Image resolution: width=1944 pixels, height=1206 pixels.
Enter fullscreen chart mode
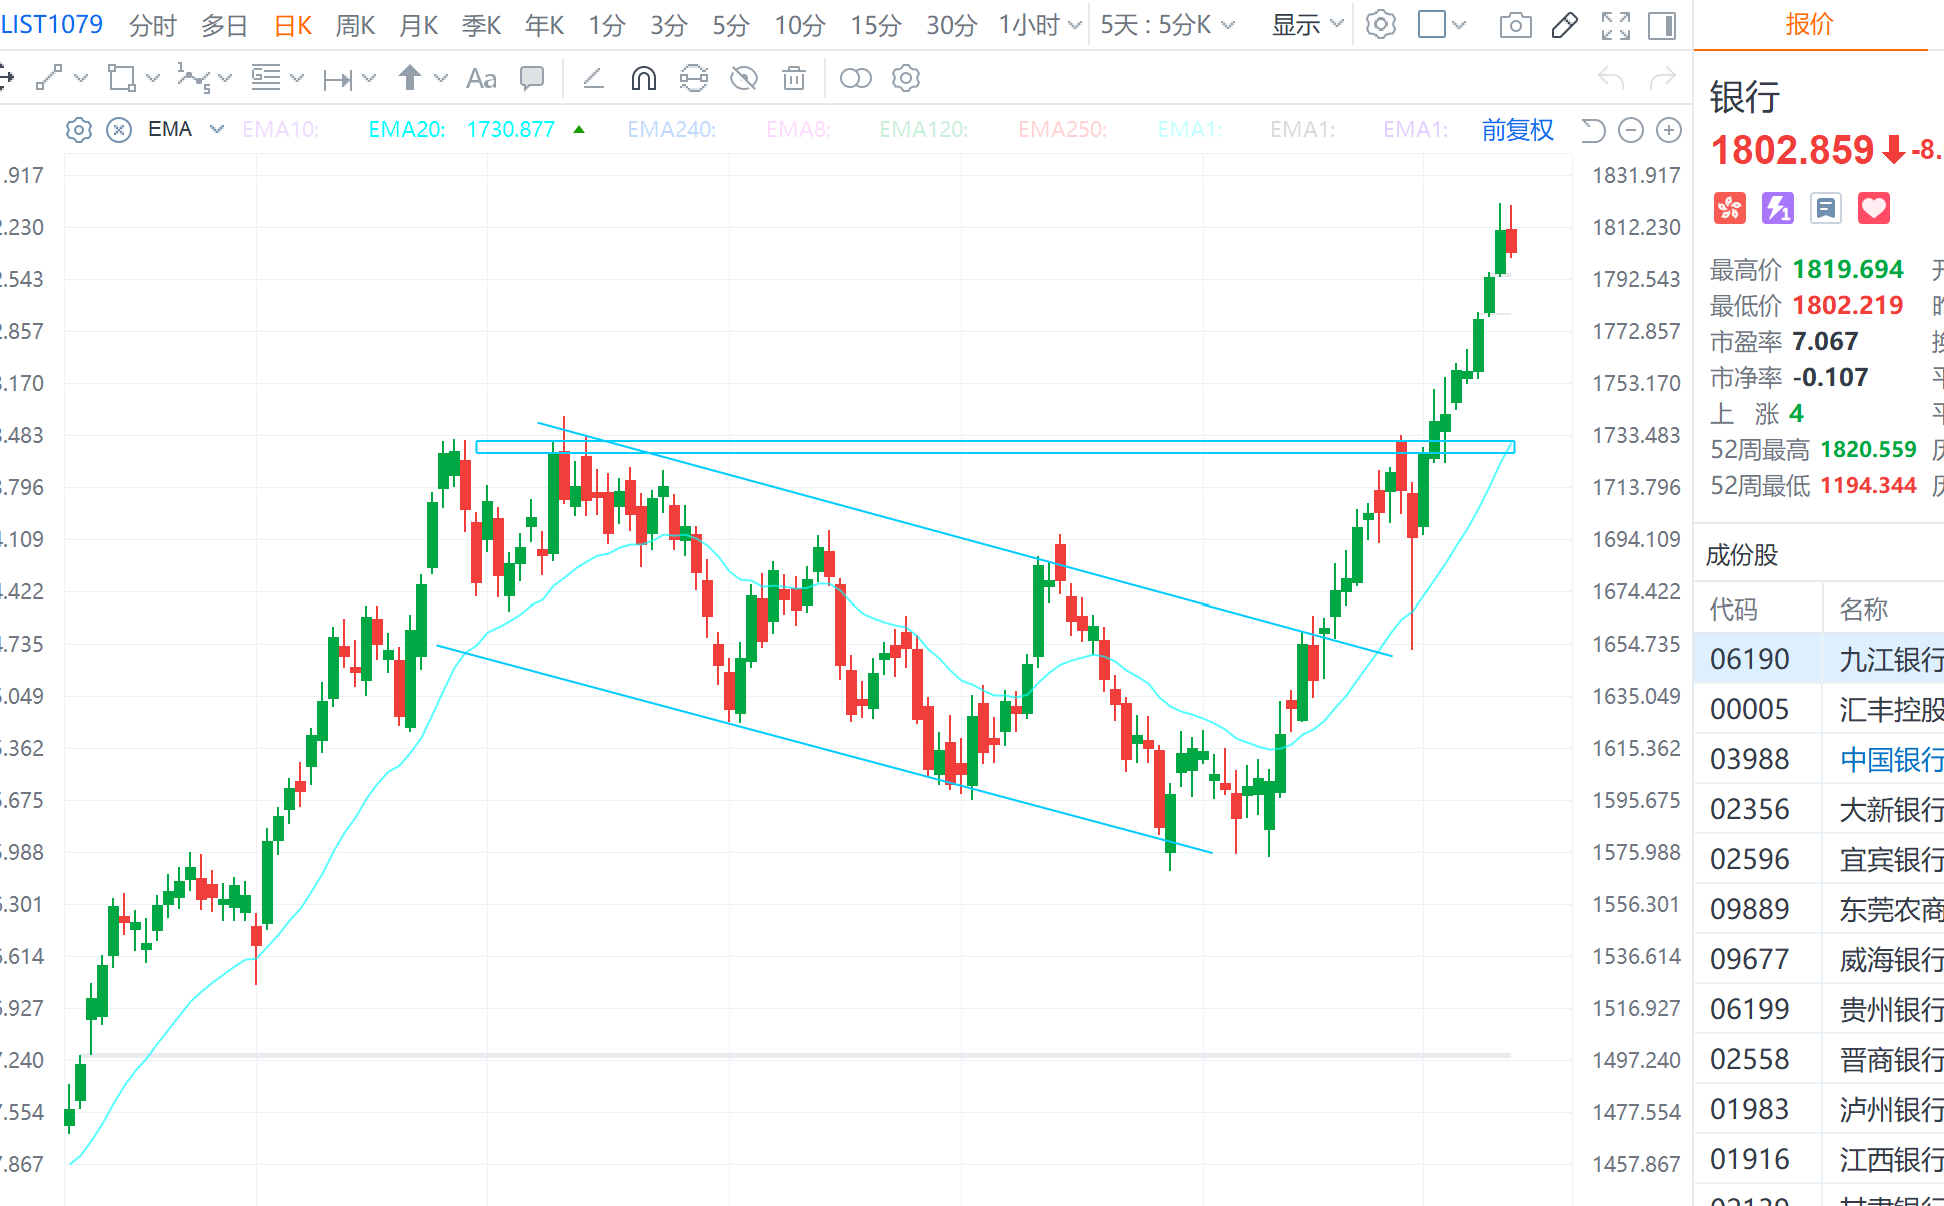tap(1615, 25)
